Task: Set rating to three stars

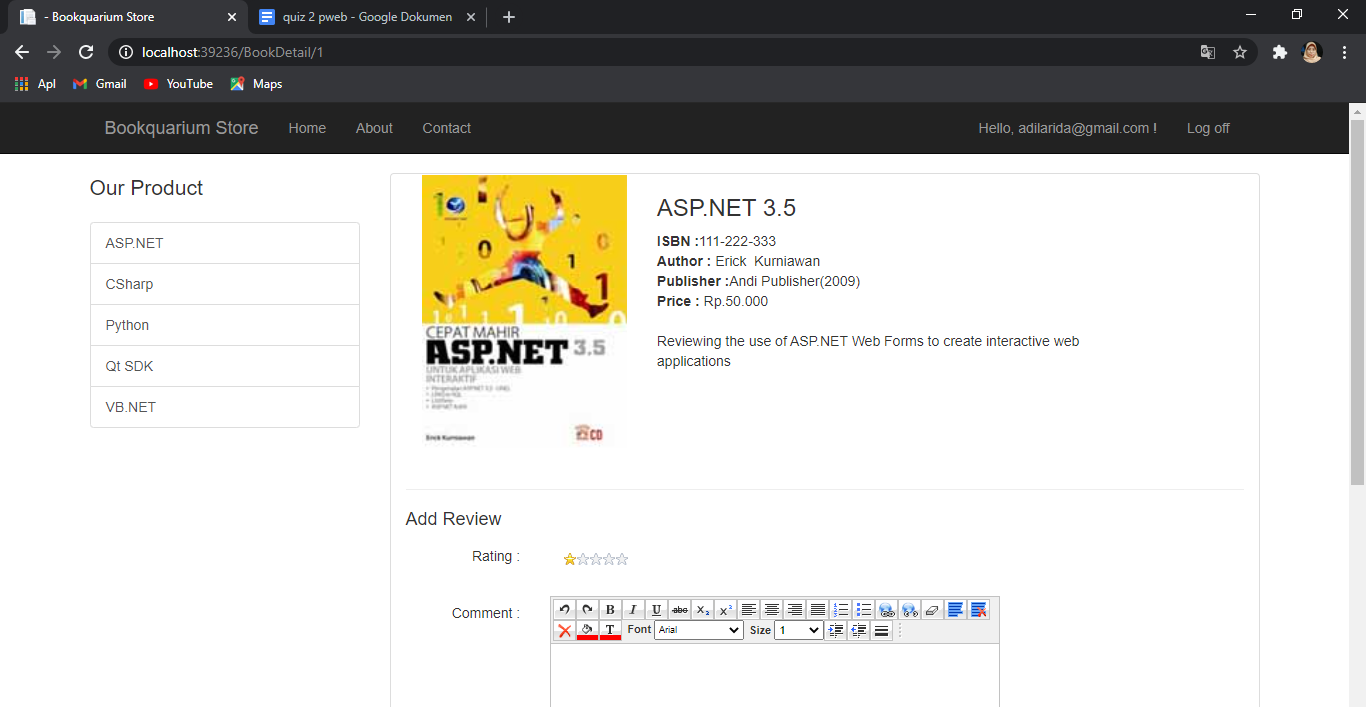Action: point(596,559)
